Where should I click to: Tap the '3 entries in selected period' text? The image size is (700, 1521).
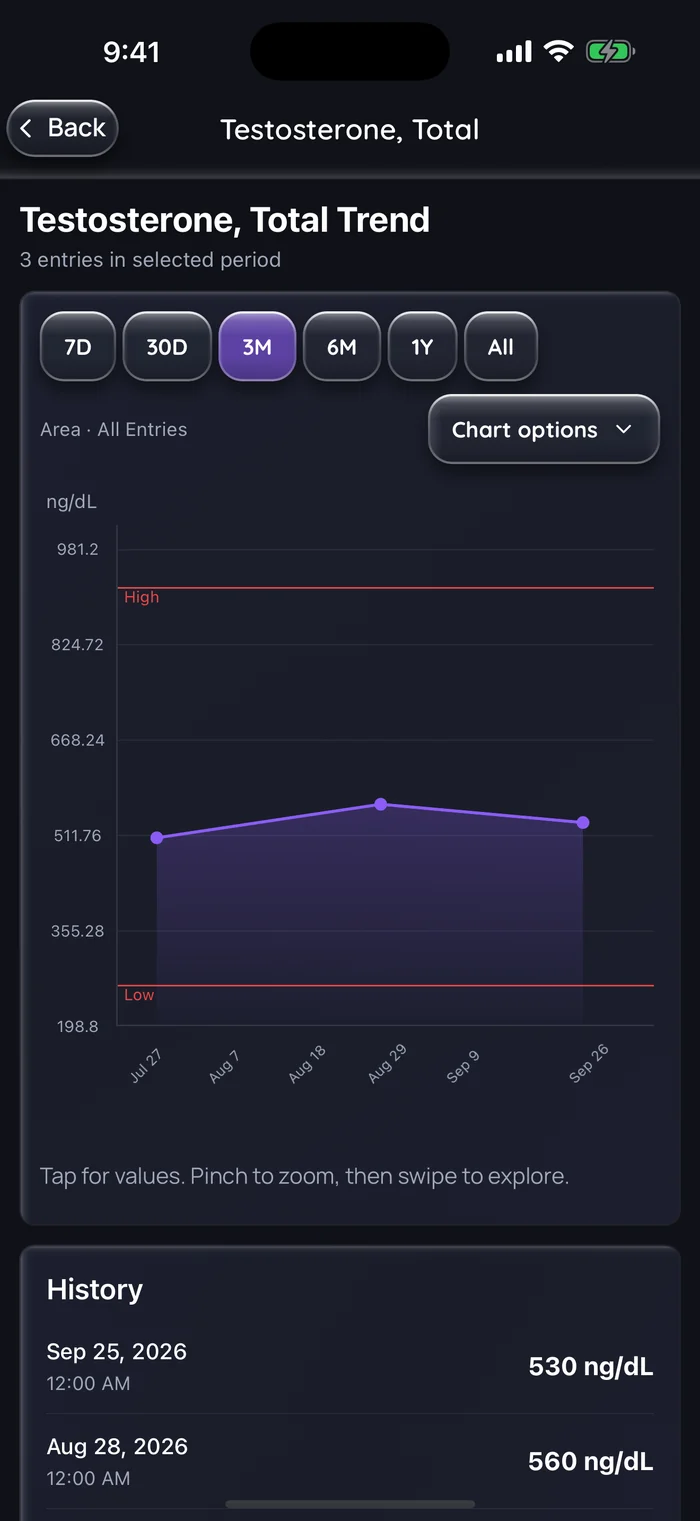150,260
